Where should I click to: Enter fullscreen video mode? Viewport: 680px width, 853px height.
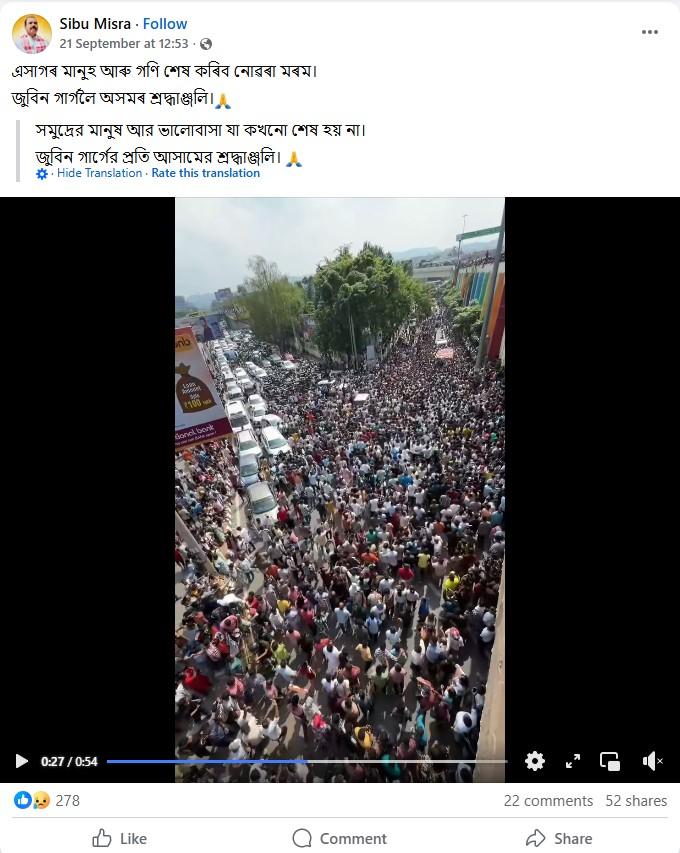pyautogui.click(x=572, y=761)
